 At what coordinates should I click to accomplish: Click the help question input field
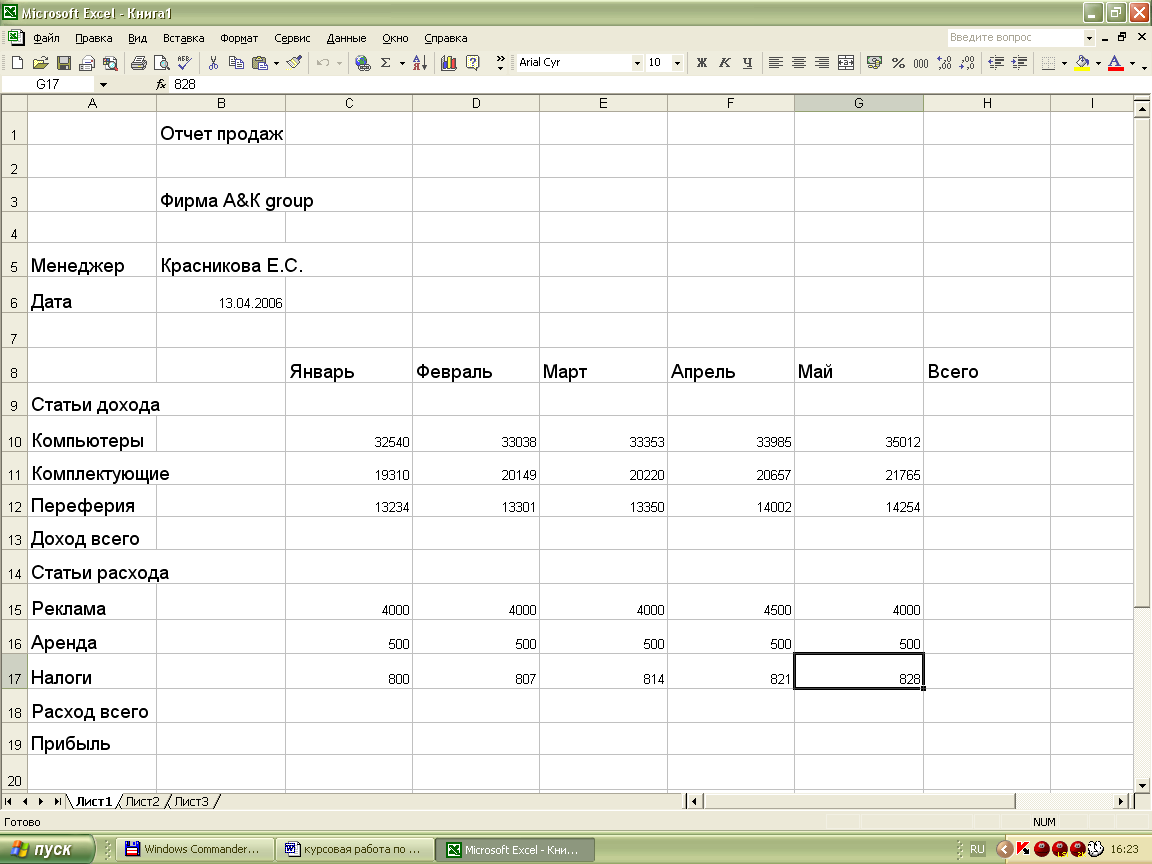1015,37
